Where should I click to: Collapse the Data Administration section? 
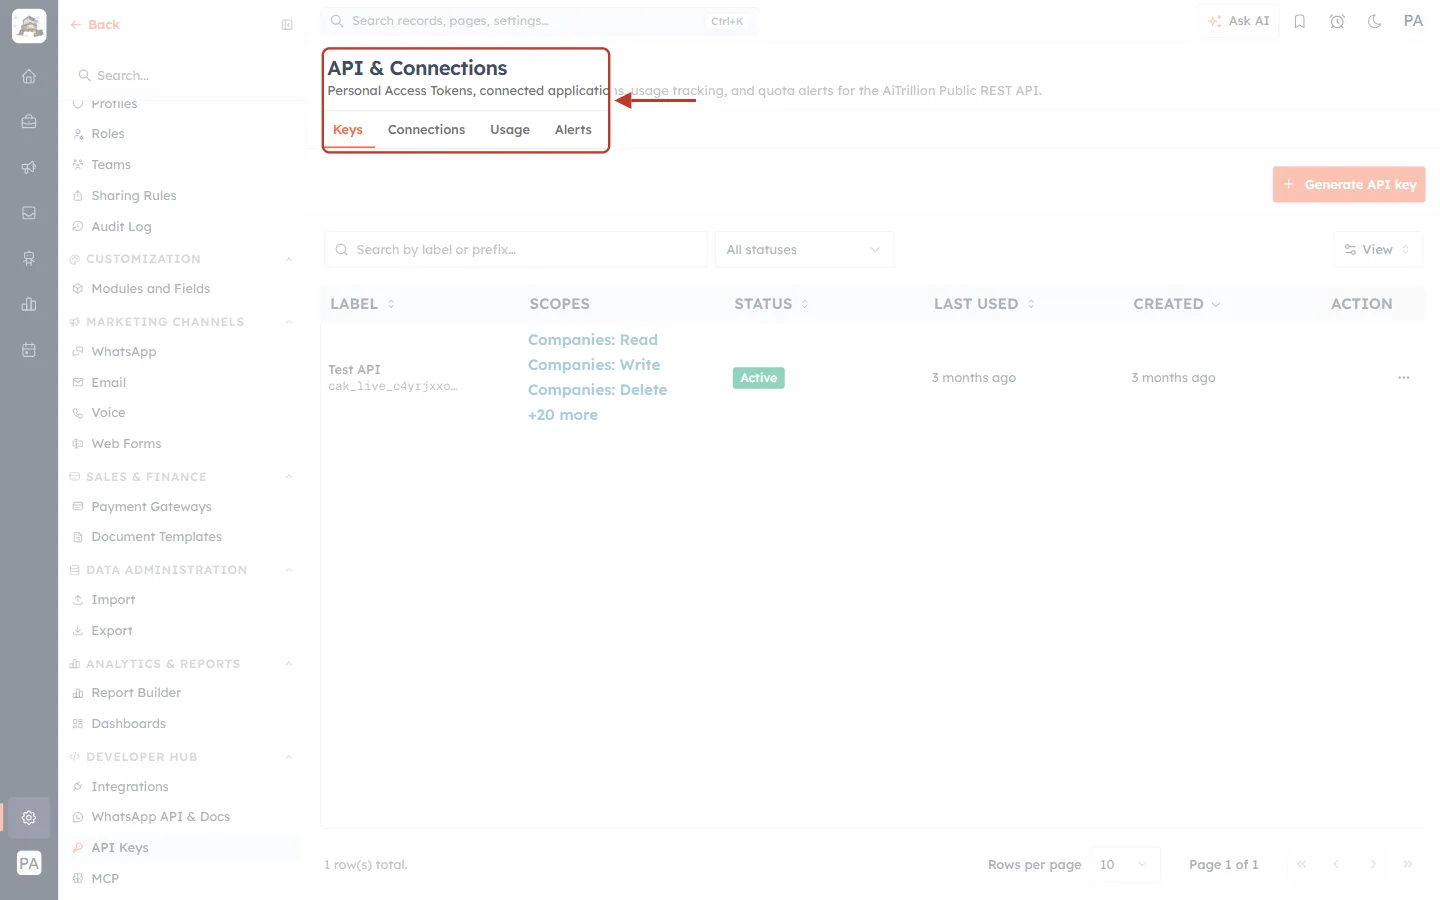pos(288,570)
